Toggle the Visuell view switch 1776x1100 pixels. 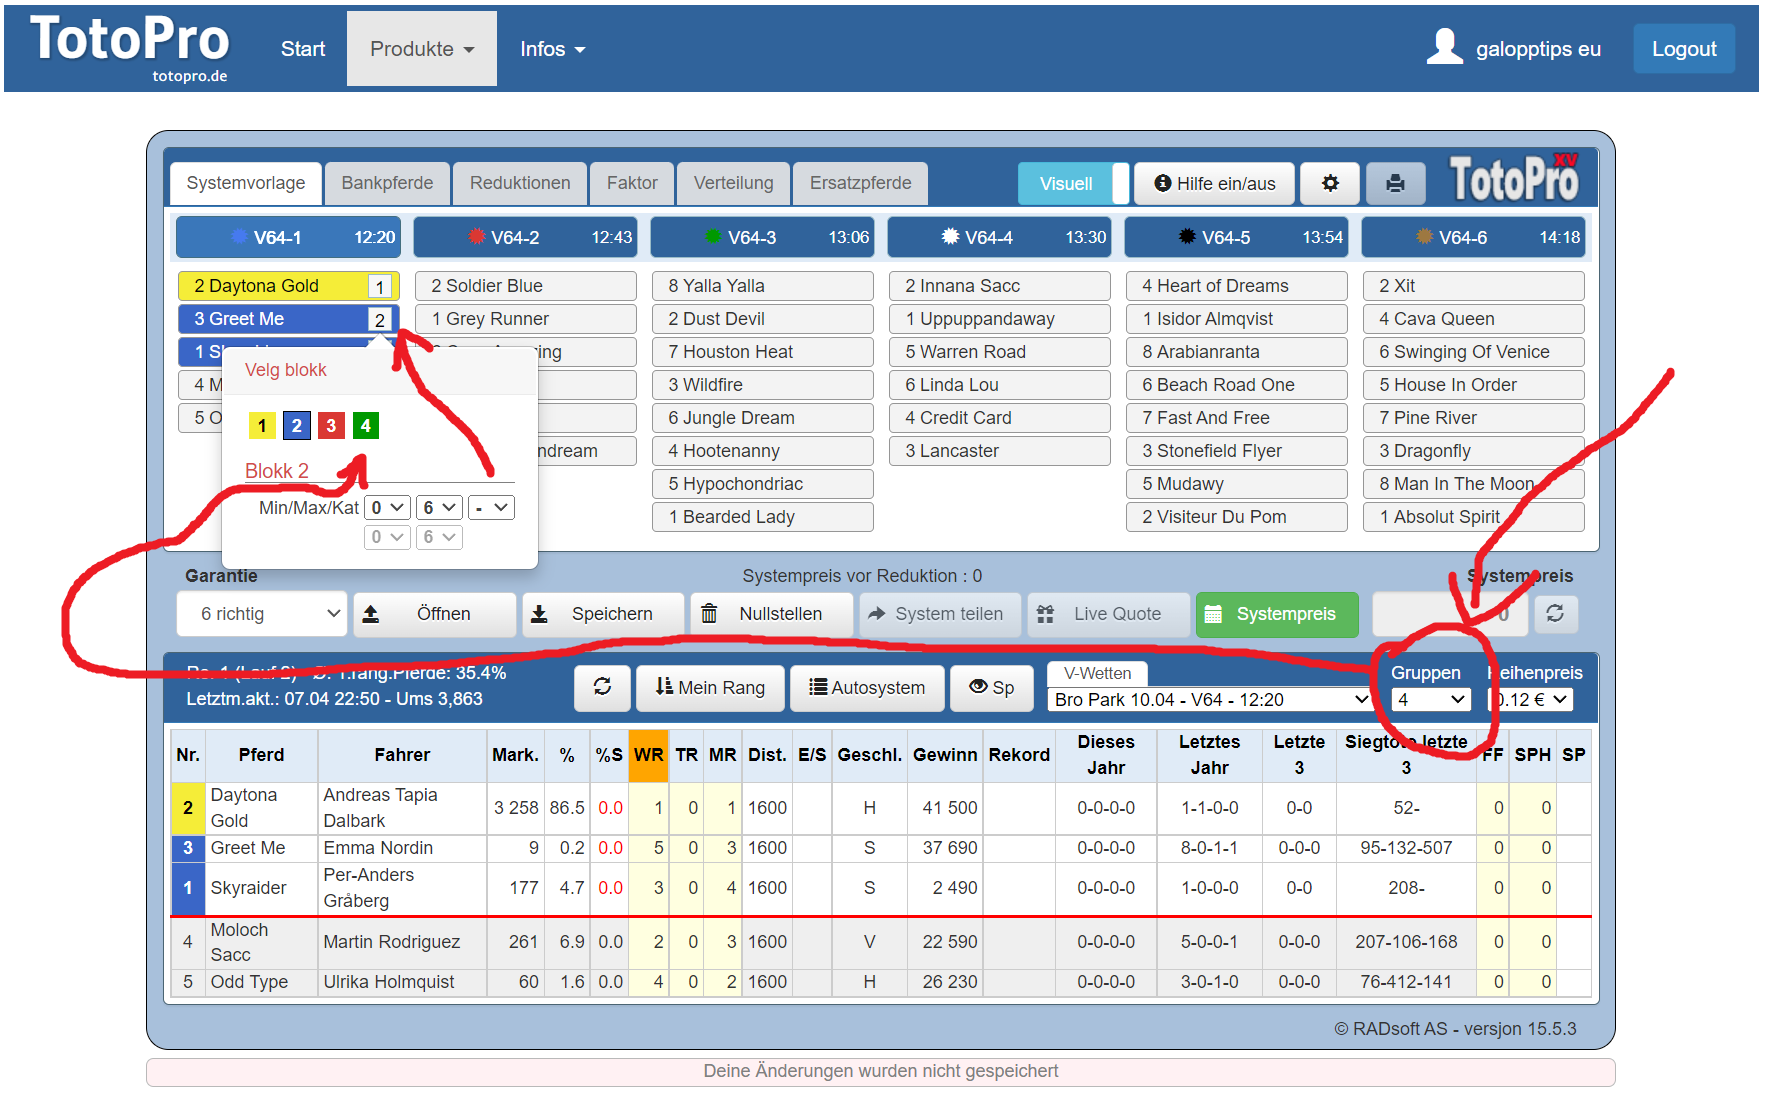point(1073,183)
